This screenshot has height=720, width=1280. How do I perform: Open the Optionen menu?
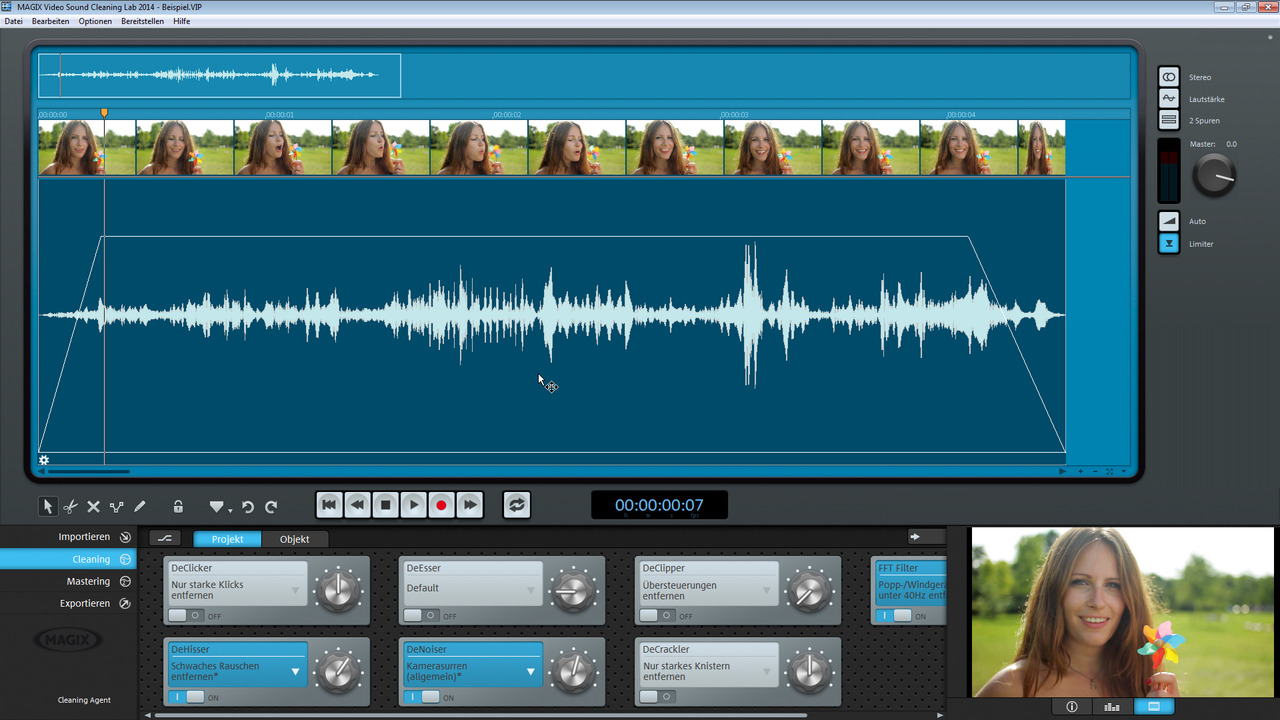(95, 21)
